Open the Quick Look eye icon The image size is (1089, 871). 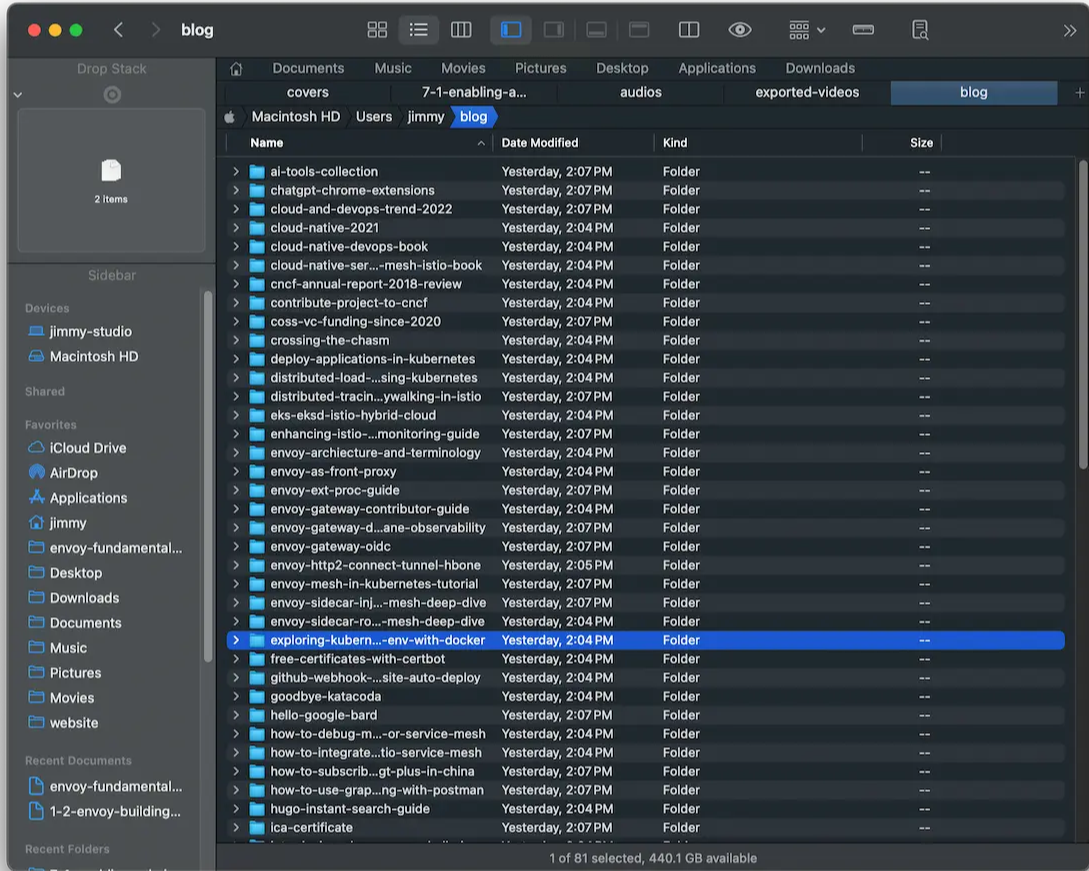point(740,30)
